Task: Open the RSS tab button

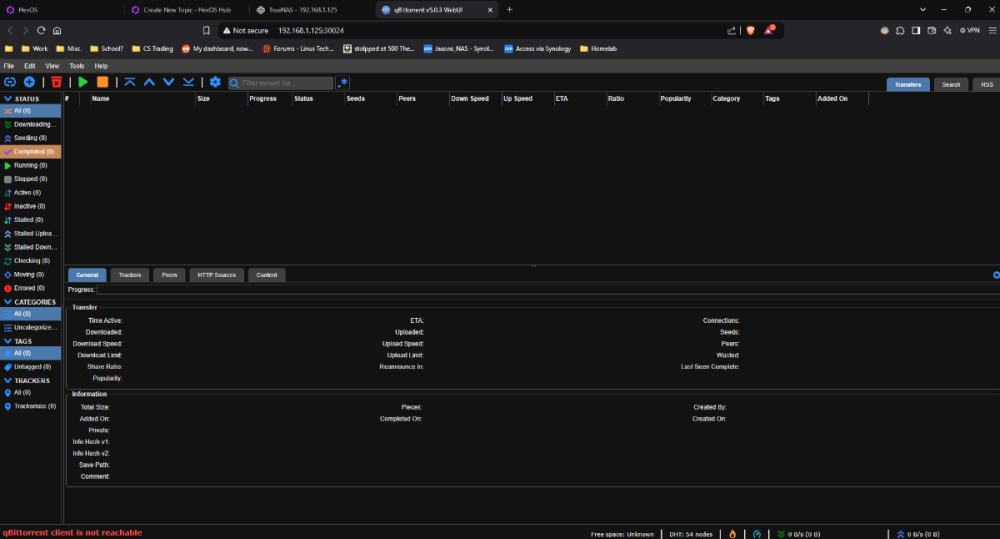Action: [x=986, y=84]
